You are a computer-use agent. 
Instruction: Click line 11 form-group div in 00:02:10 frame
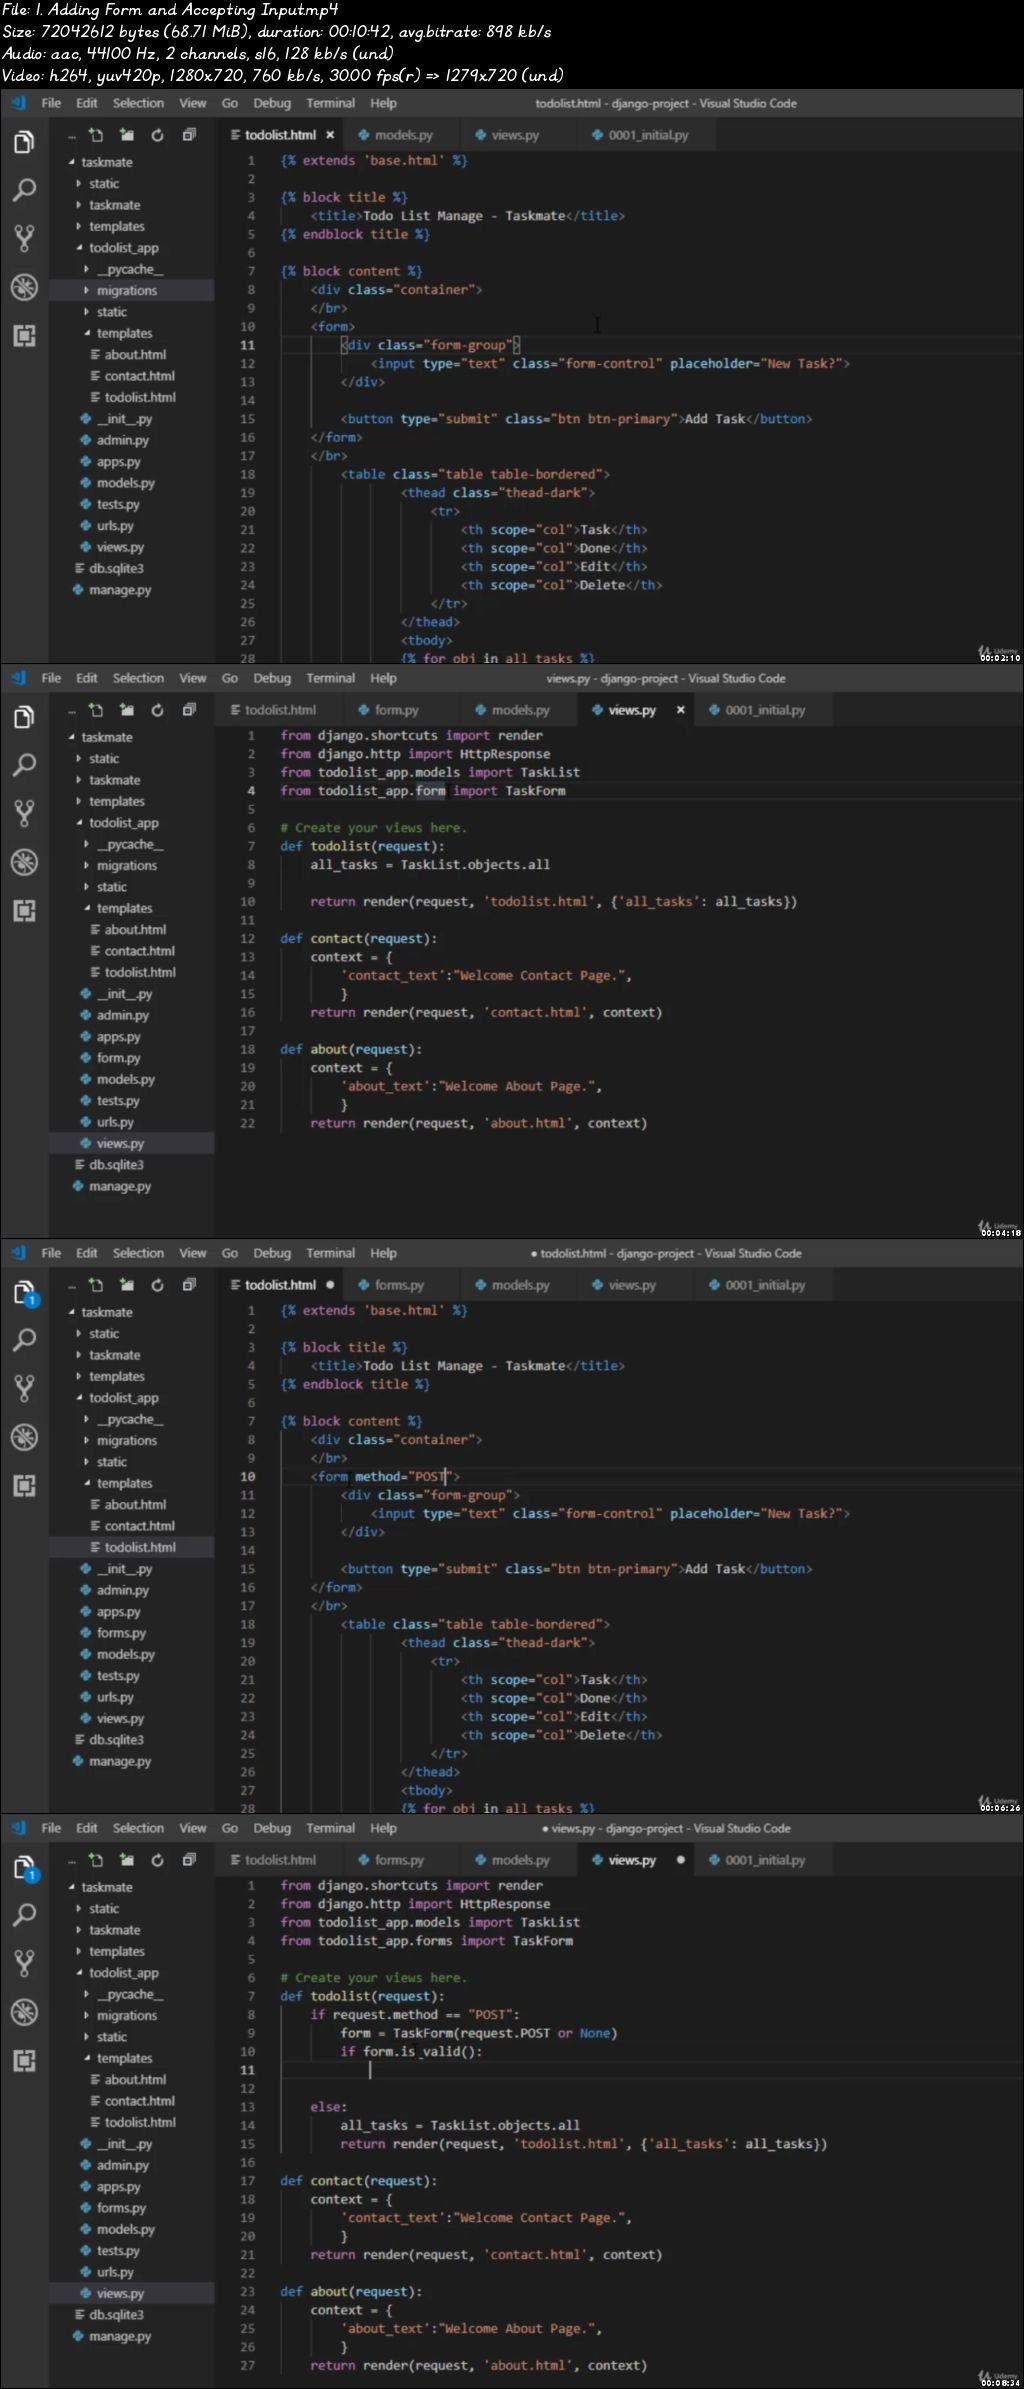pos(431,345)
